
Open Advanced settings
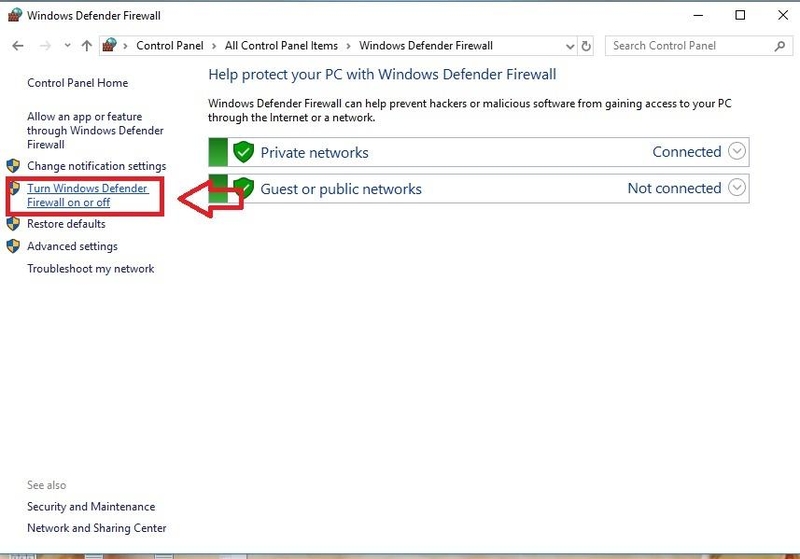[72, 246]
